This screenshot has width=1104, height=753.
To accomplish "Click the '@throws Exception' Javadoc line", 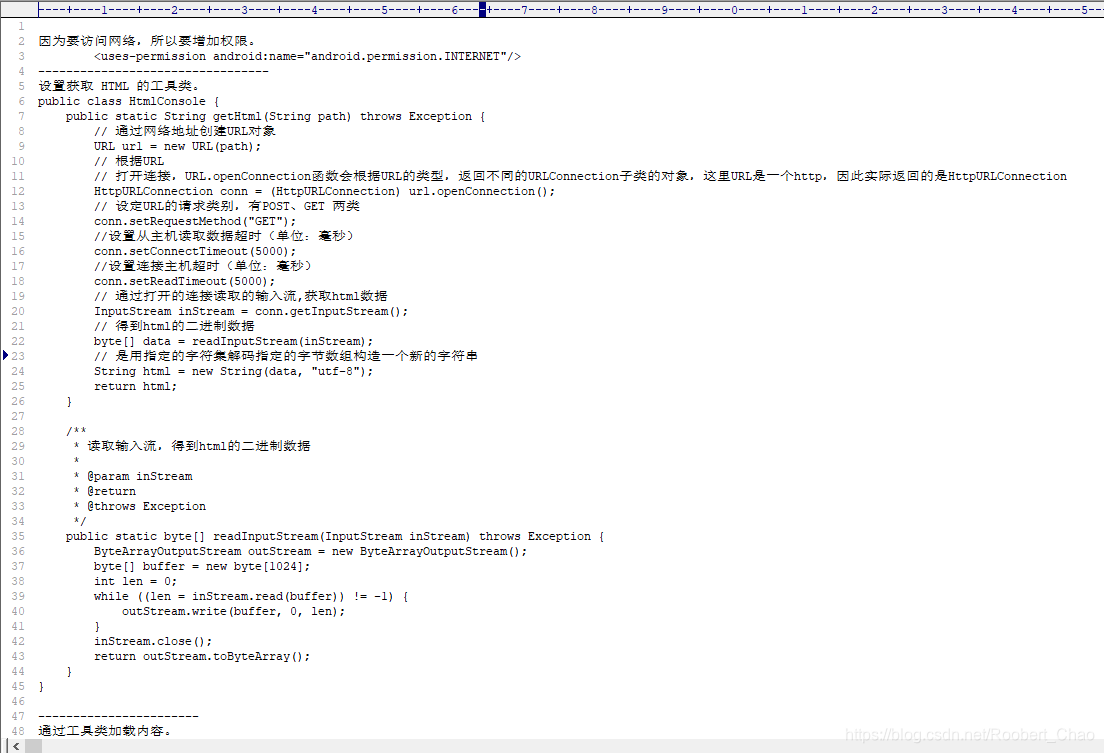I will [139, 506].
